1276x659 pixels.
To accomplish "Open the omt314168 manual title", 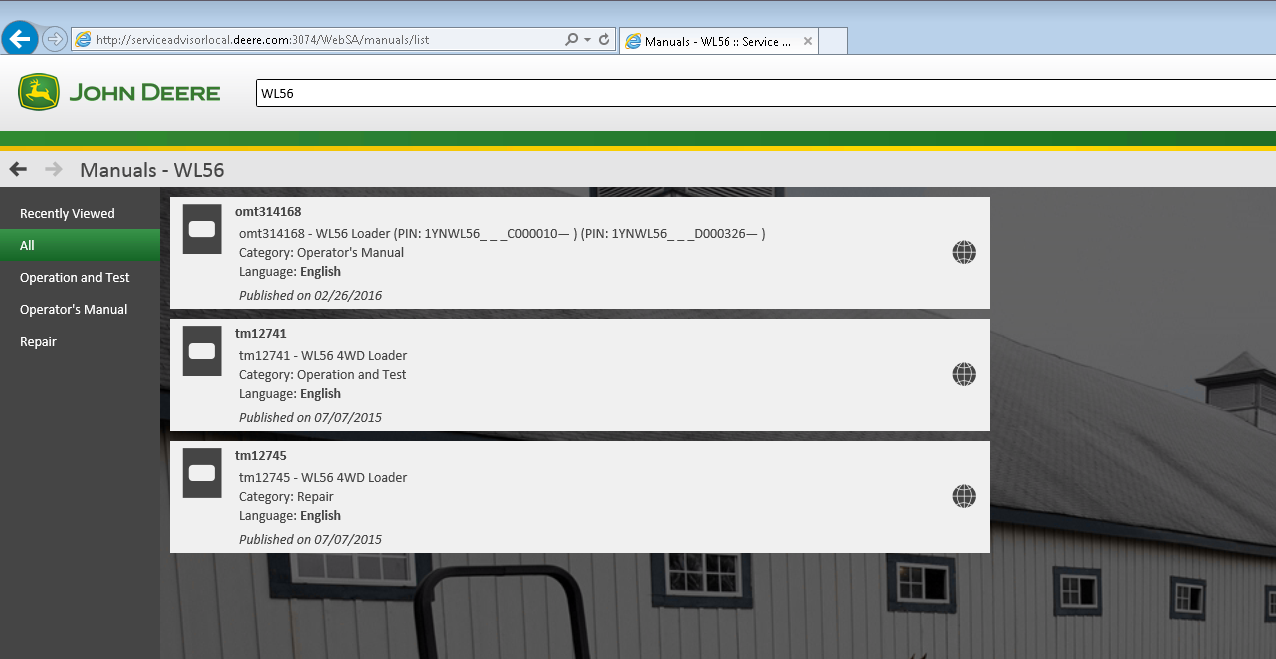I will coord(268,211).
